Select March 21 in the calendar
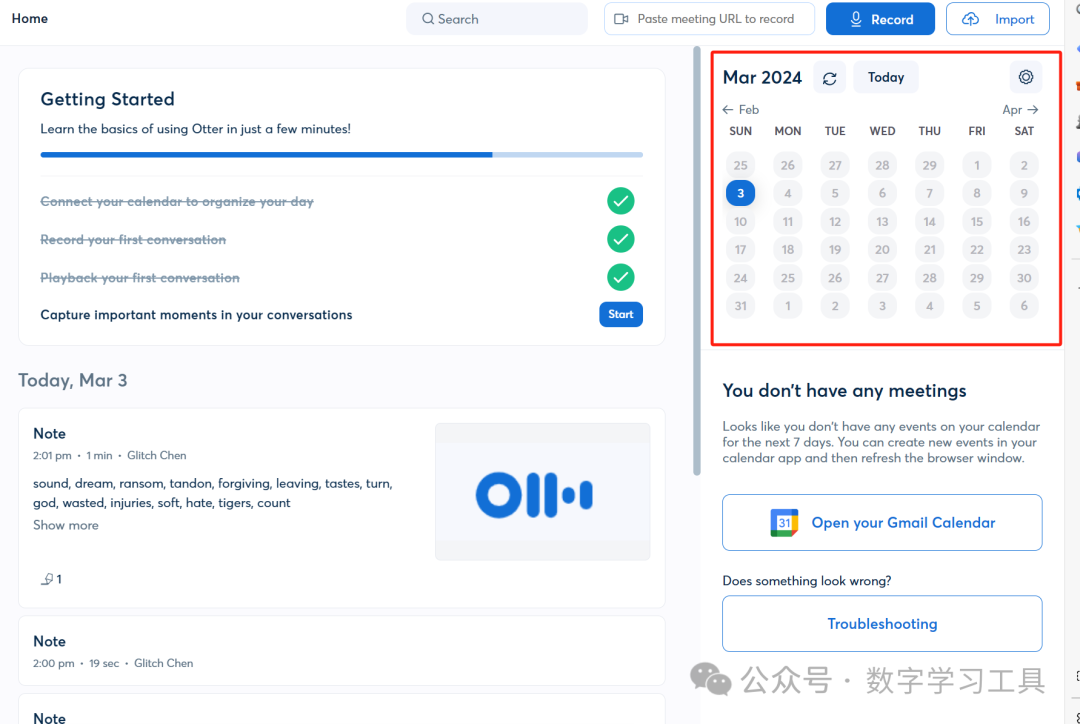 (929, 250)
